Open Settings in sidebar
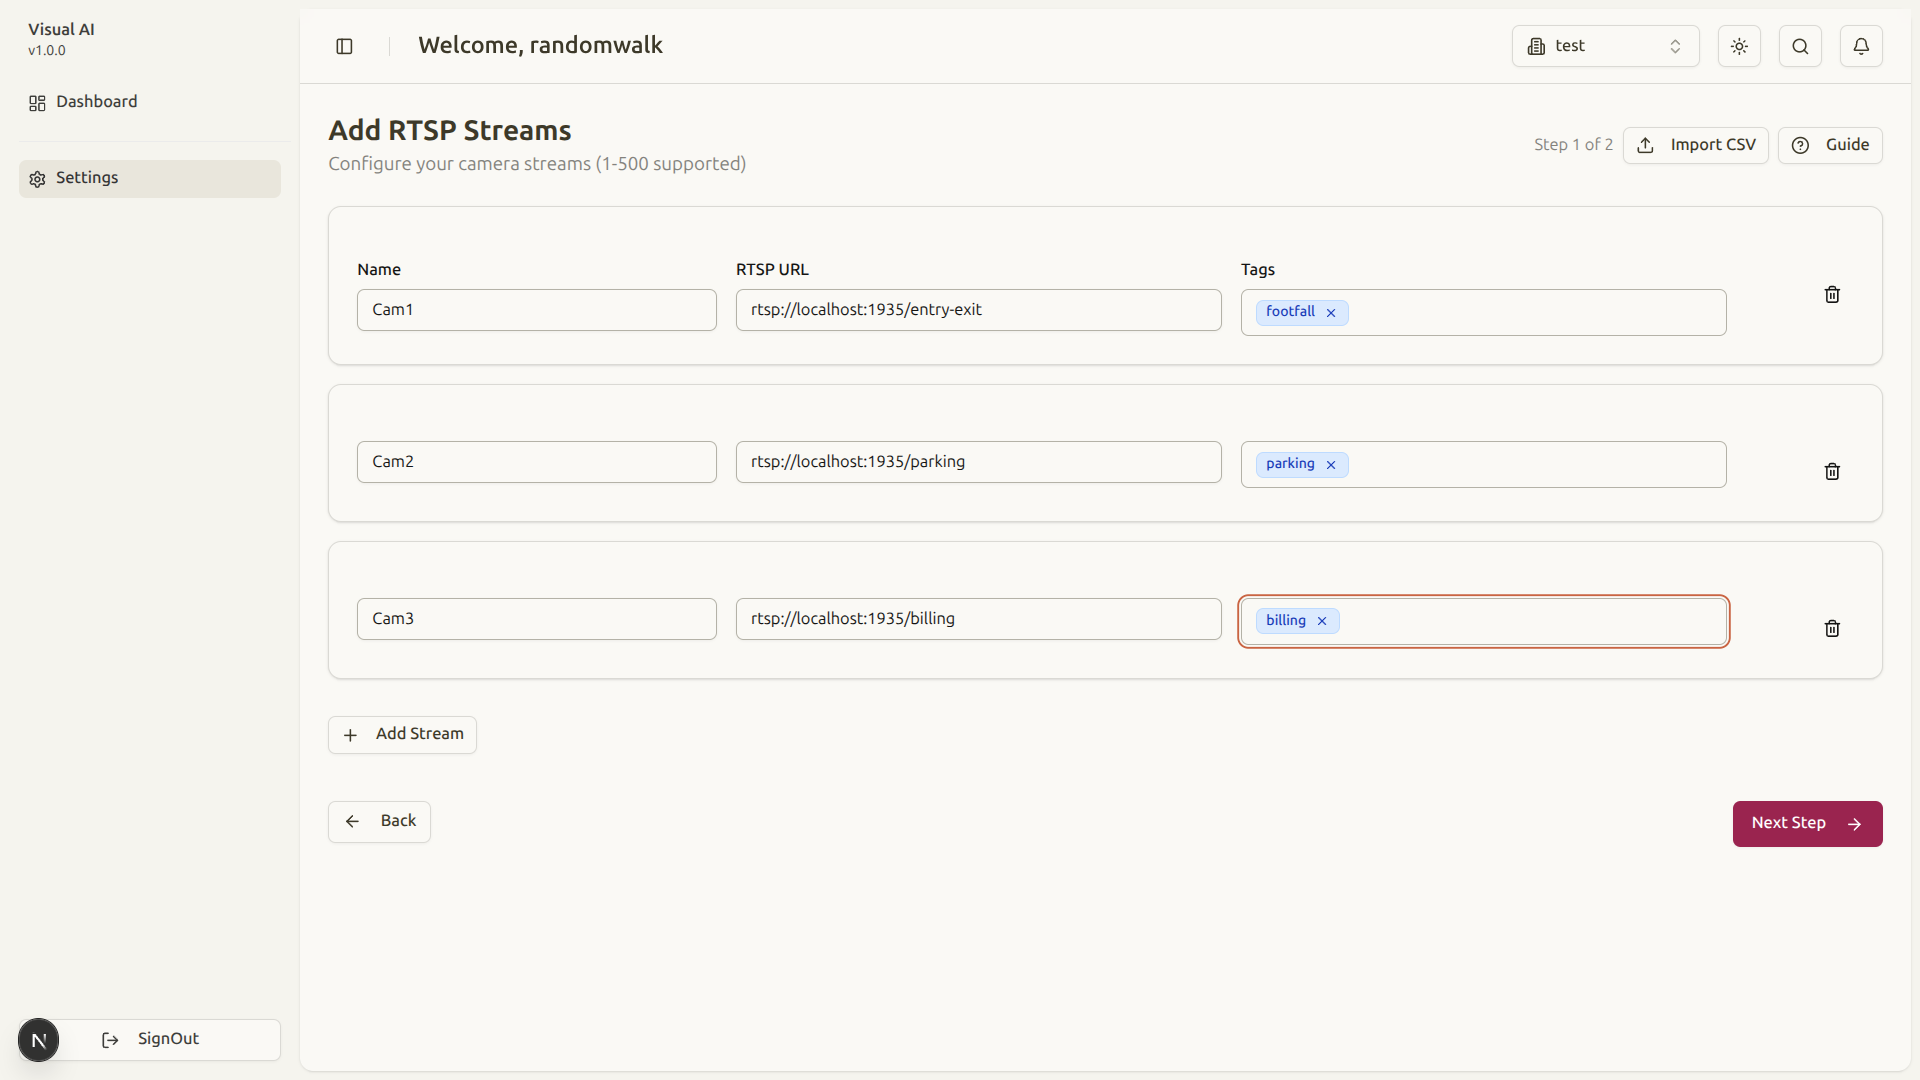 (x=87, y=178)
